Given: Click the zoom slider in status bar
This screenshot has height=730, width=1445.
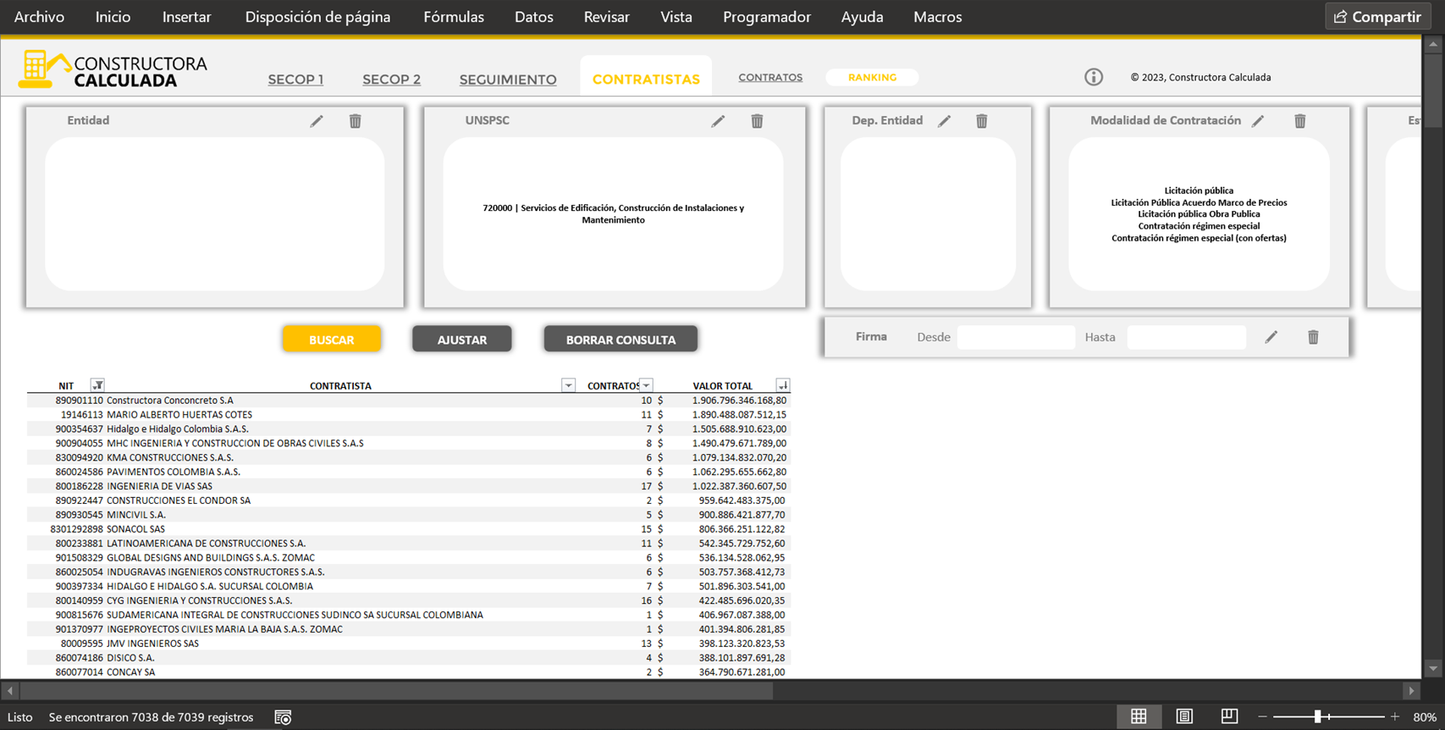Looking at the screenshot, I should [1318, 717].
